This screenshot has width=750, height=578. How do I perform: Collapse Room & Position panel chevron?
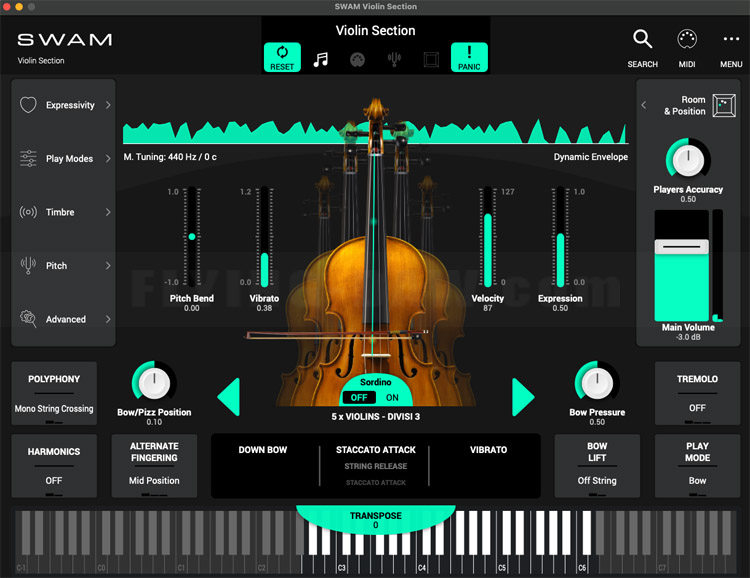pos(644,105)
